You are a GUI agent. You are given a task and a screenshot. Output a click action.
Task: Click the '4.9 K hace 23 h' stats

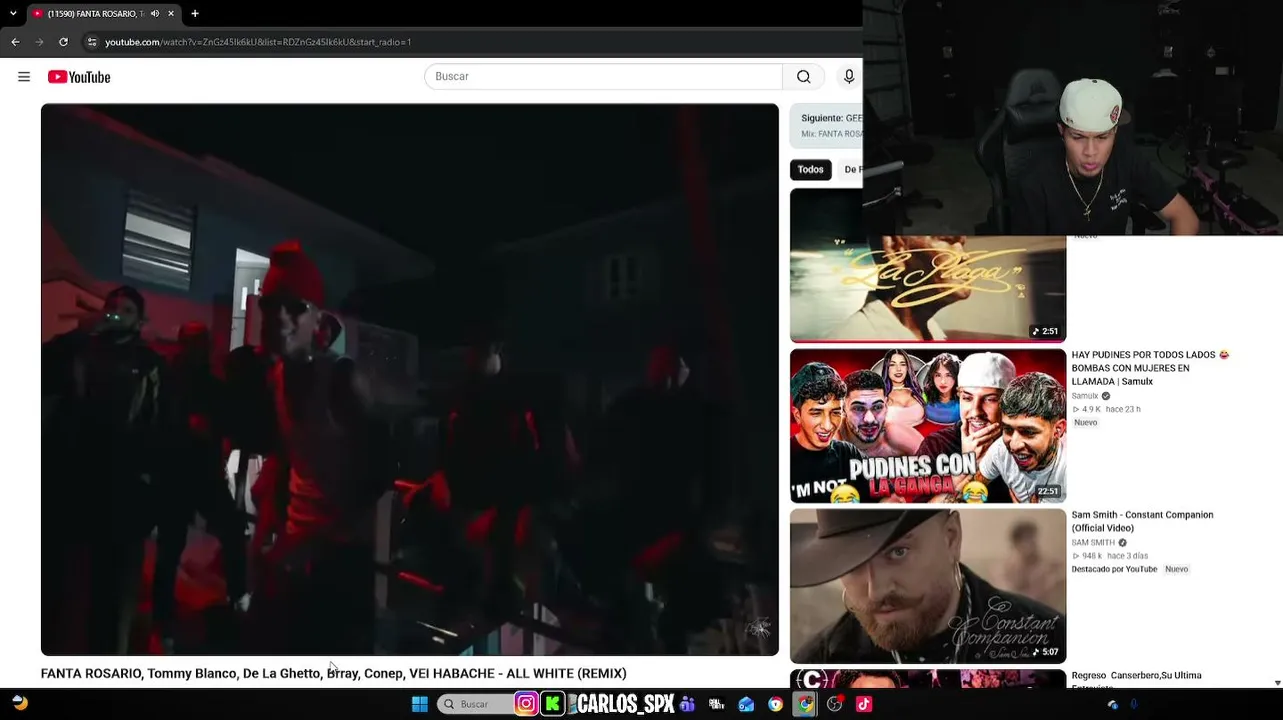tap(1107, 409)
